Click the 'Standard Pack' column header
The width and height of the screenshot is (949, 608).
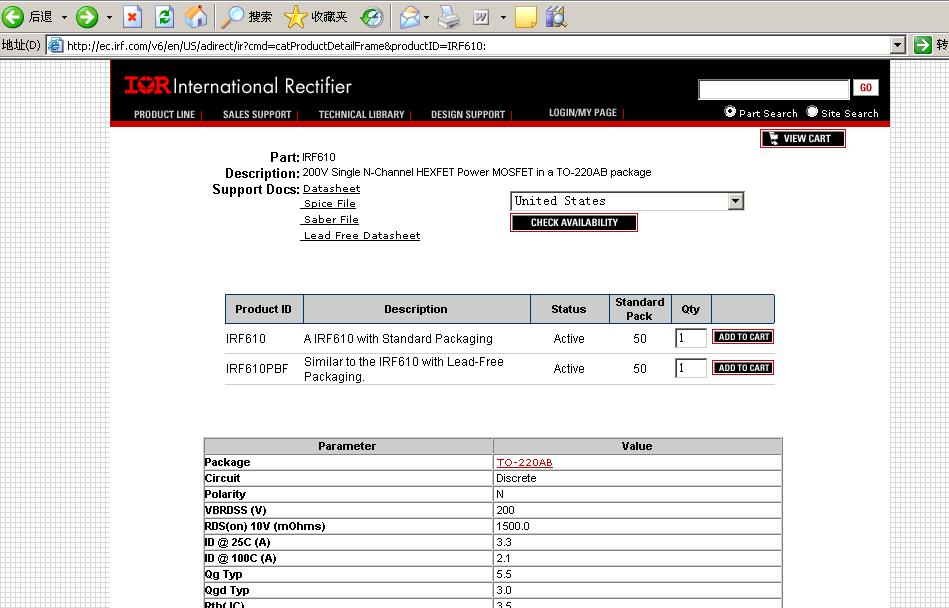click(x=640, y=309)
